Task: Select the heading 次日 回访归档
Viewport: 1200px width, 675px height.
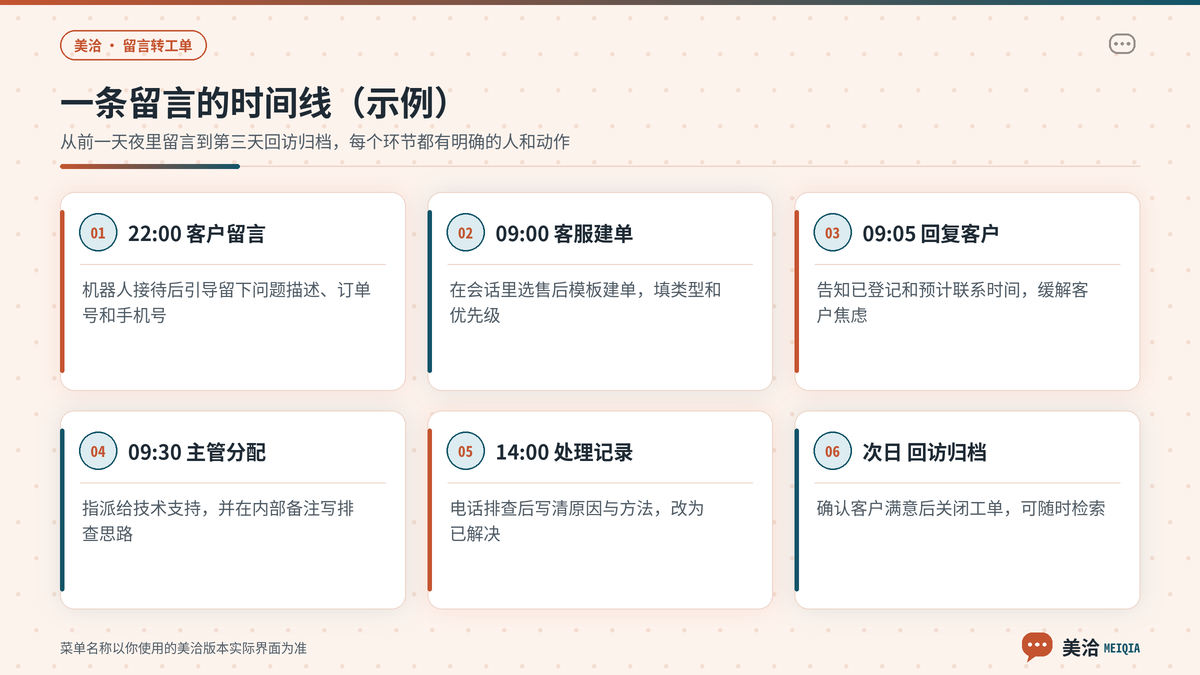Action: (x=925, y=453)
